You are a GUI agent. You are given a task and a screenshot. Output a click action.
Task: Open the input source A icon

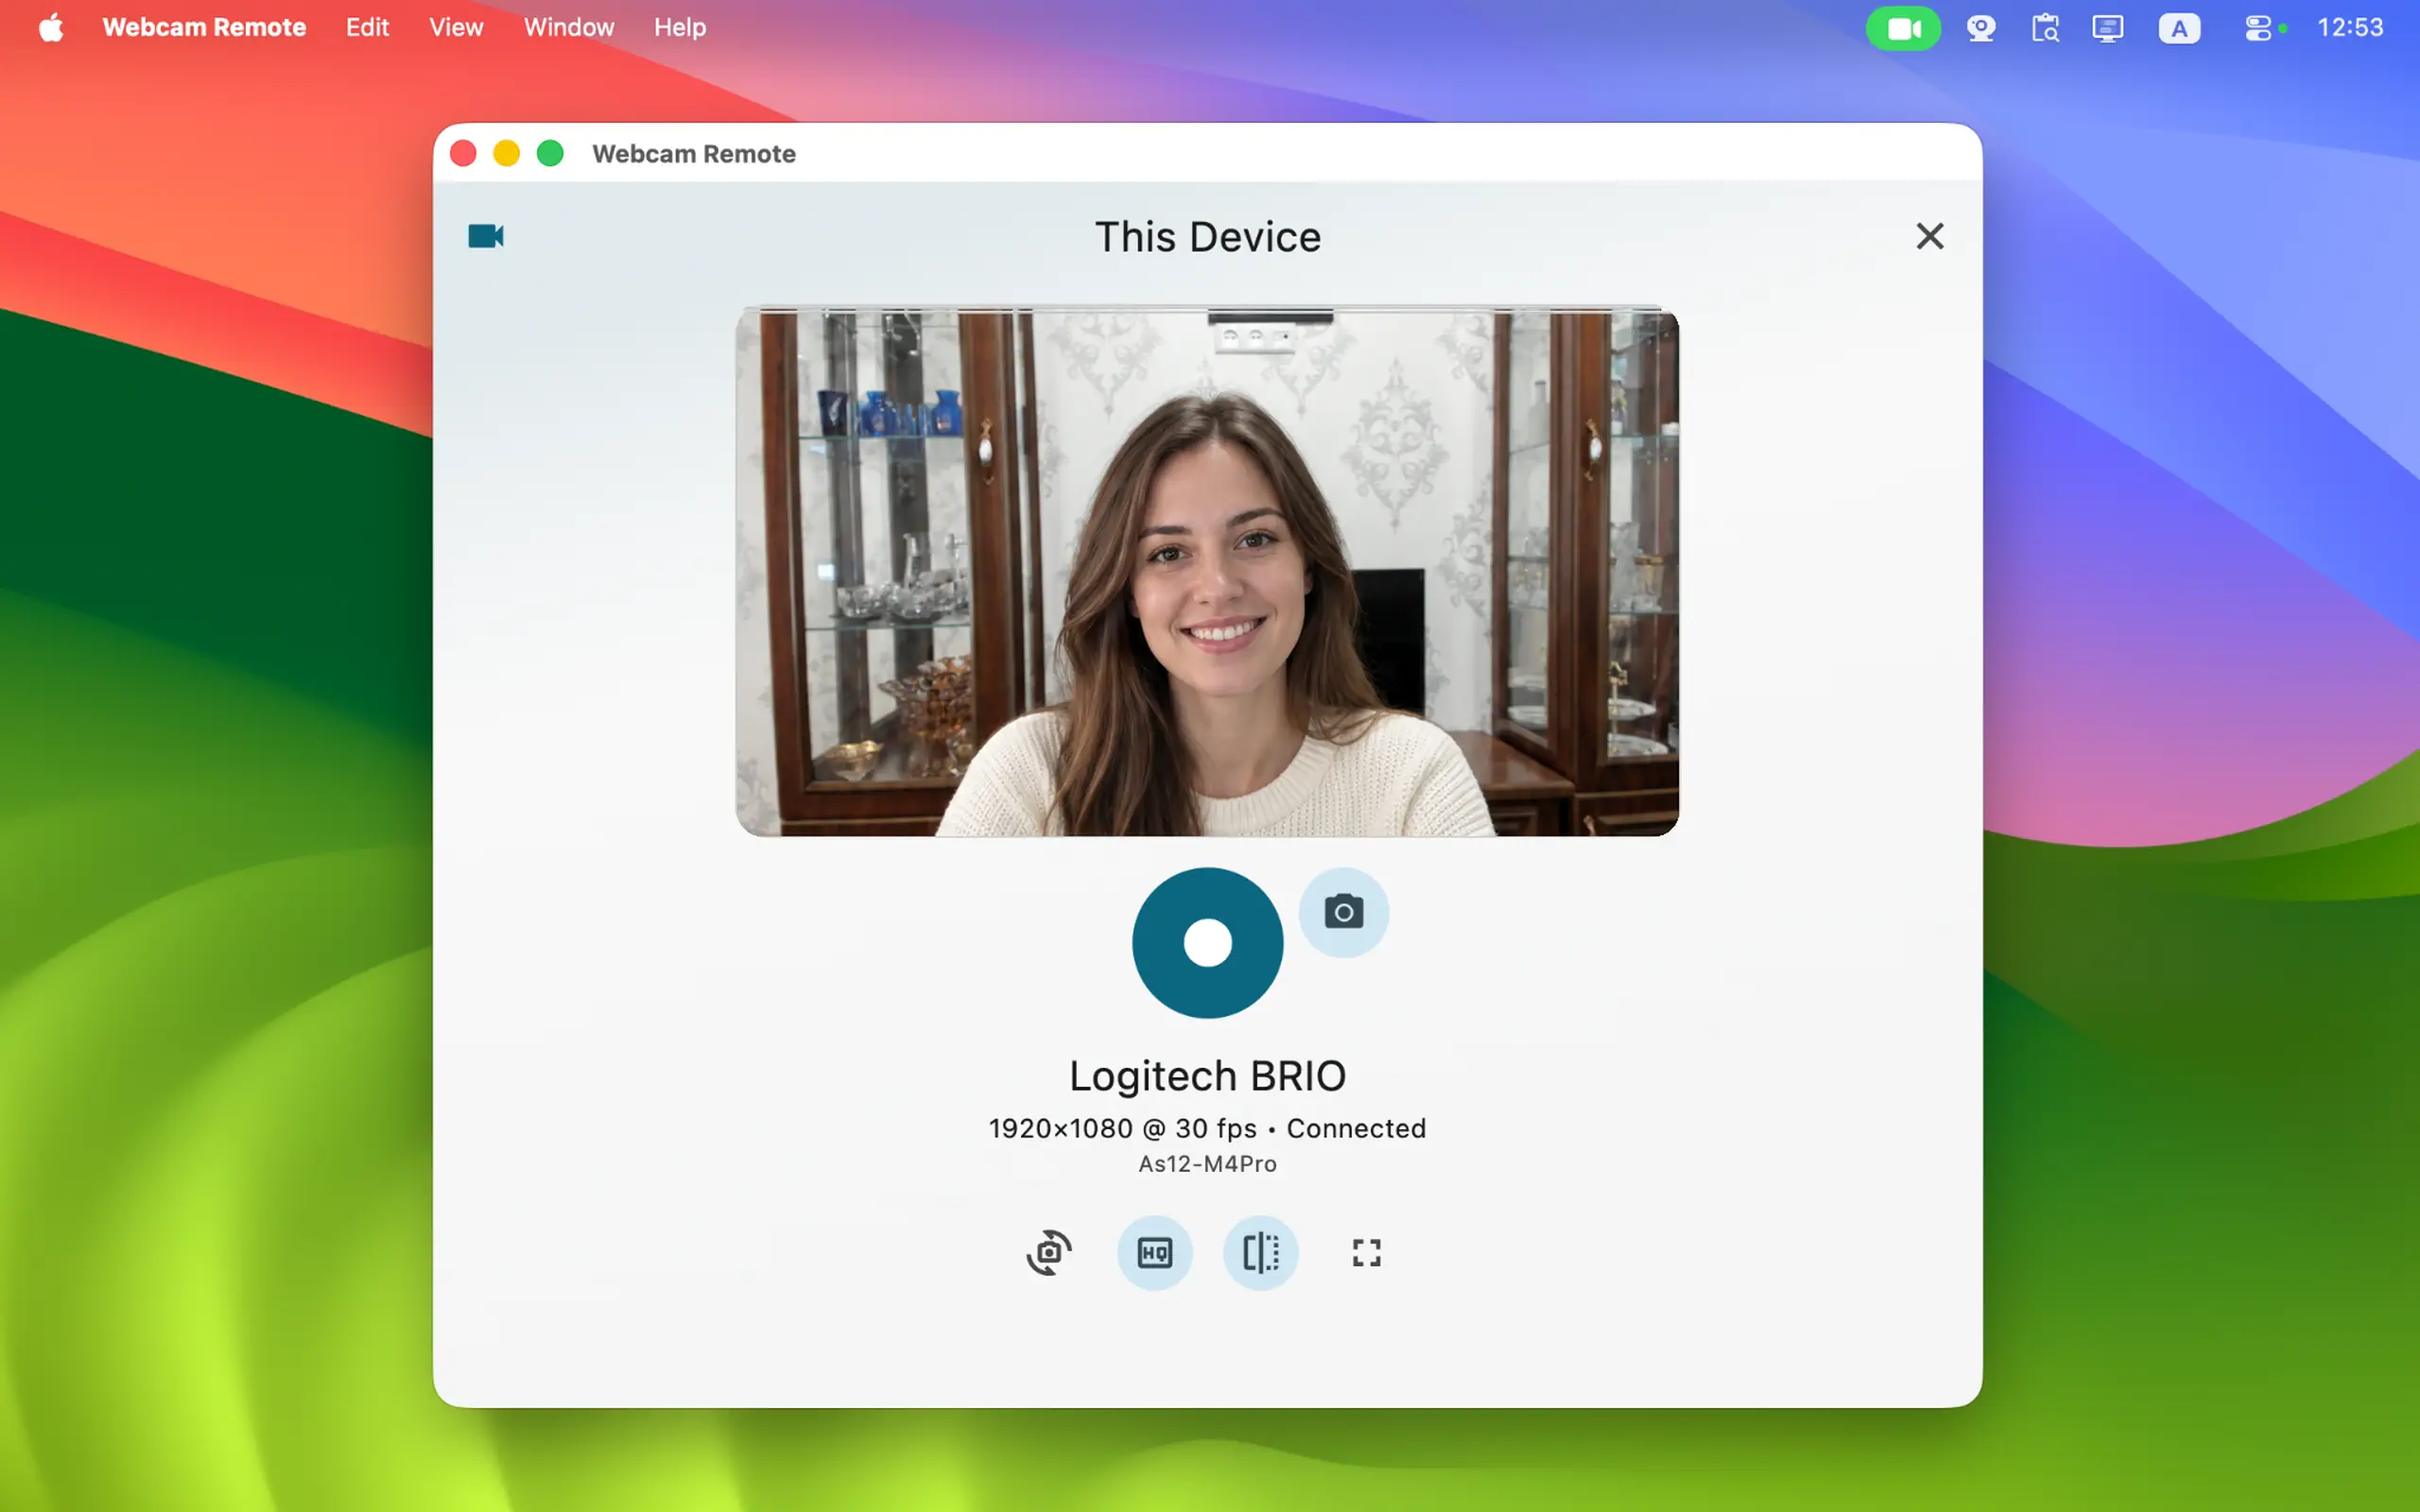point(2179,28)
